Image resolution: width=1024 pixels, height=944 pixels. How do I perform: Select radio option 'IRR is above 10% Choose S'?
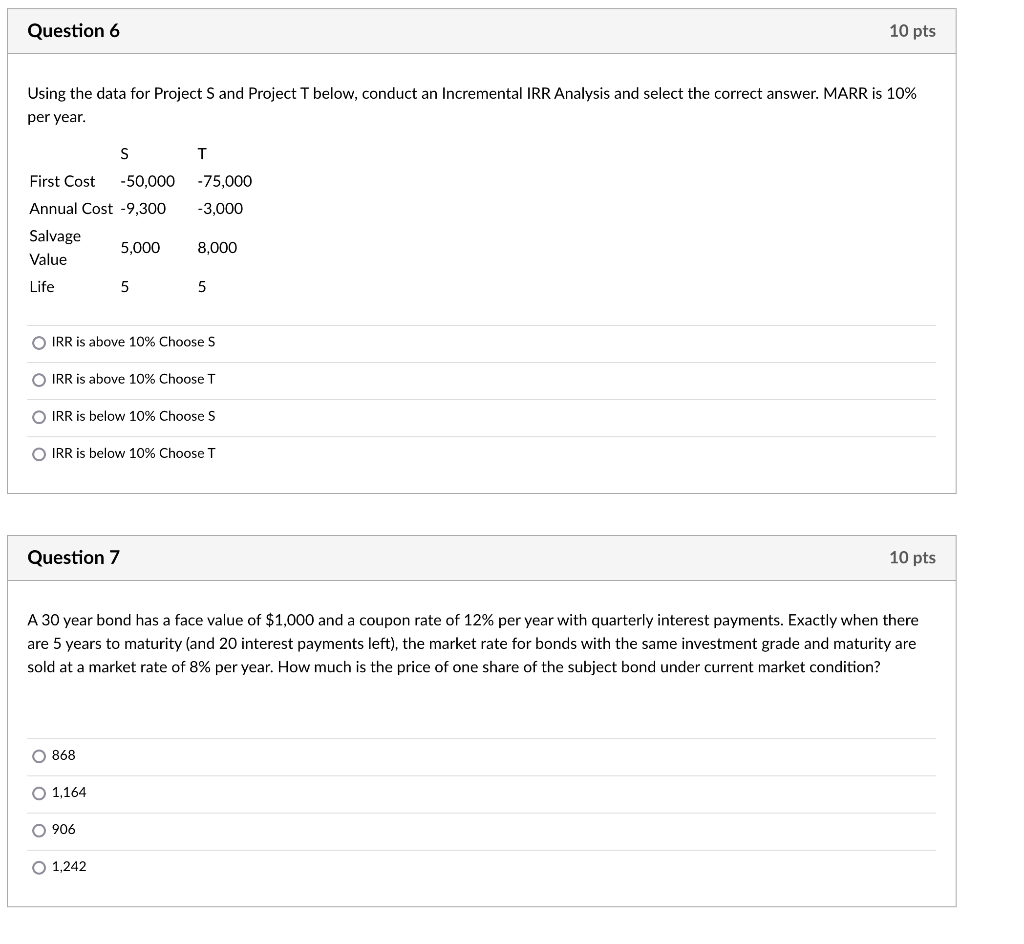tap(38, 341)
